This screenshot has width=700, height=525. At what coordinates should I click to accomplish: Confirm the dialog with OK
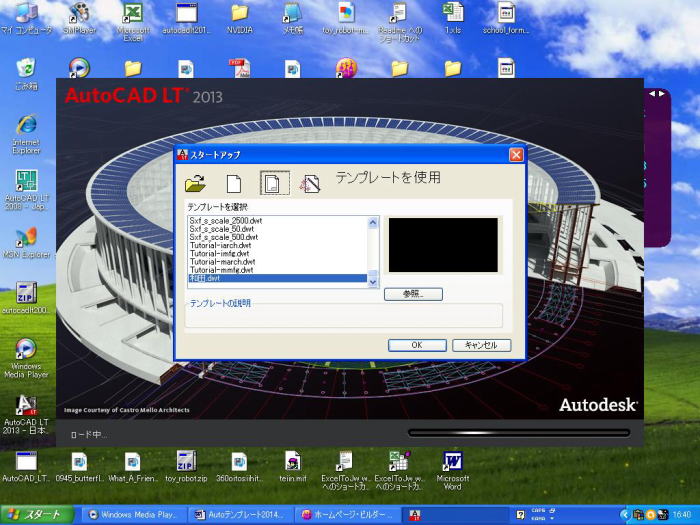(417, 345)
